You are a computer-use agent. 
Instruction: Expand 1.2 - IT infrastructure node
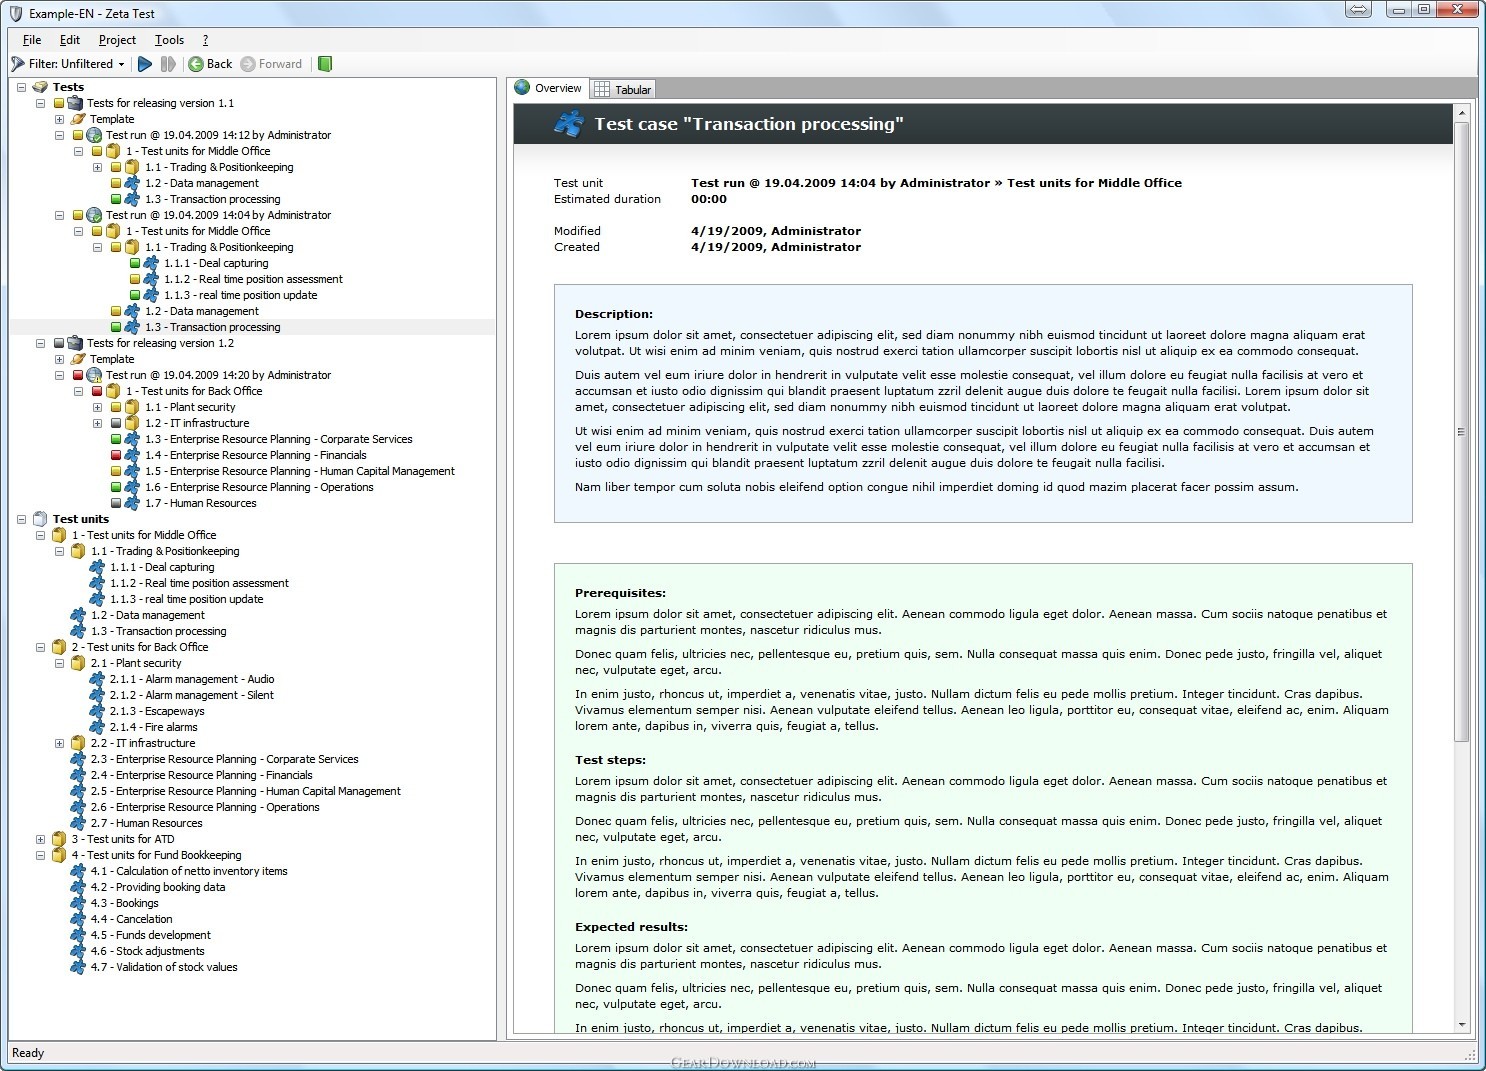pyautogui.click(x=98, y=423)
